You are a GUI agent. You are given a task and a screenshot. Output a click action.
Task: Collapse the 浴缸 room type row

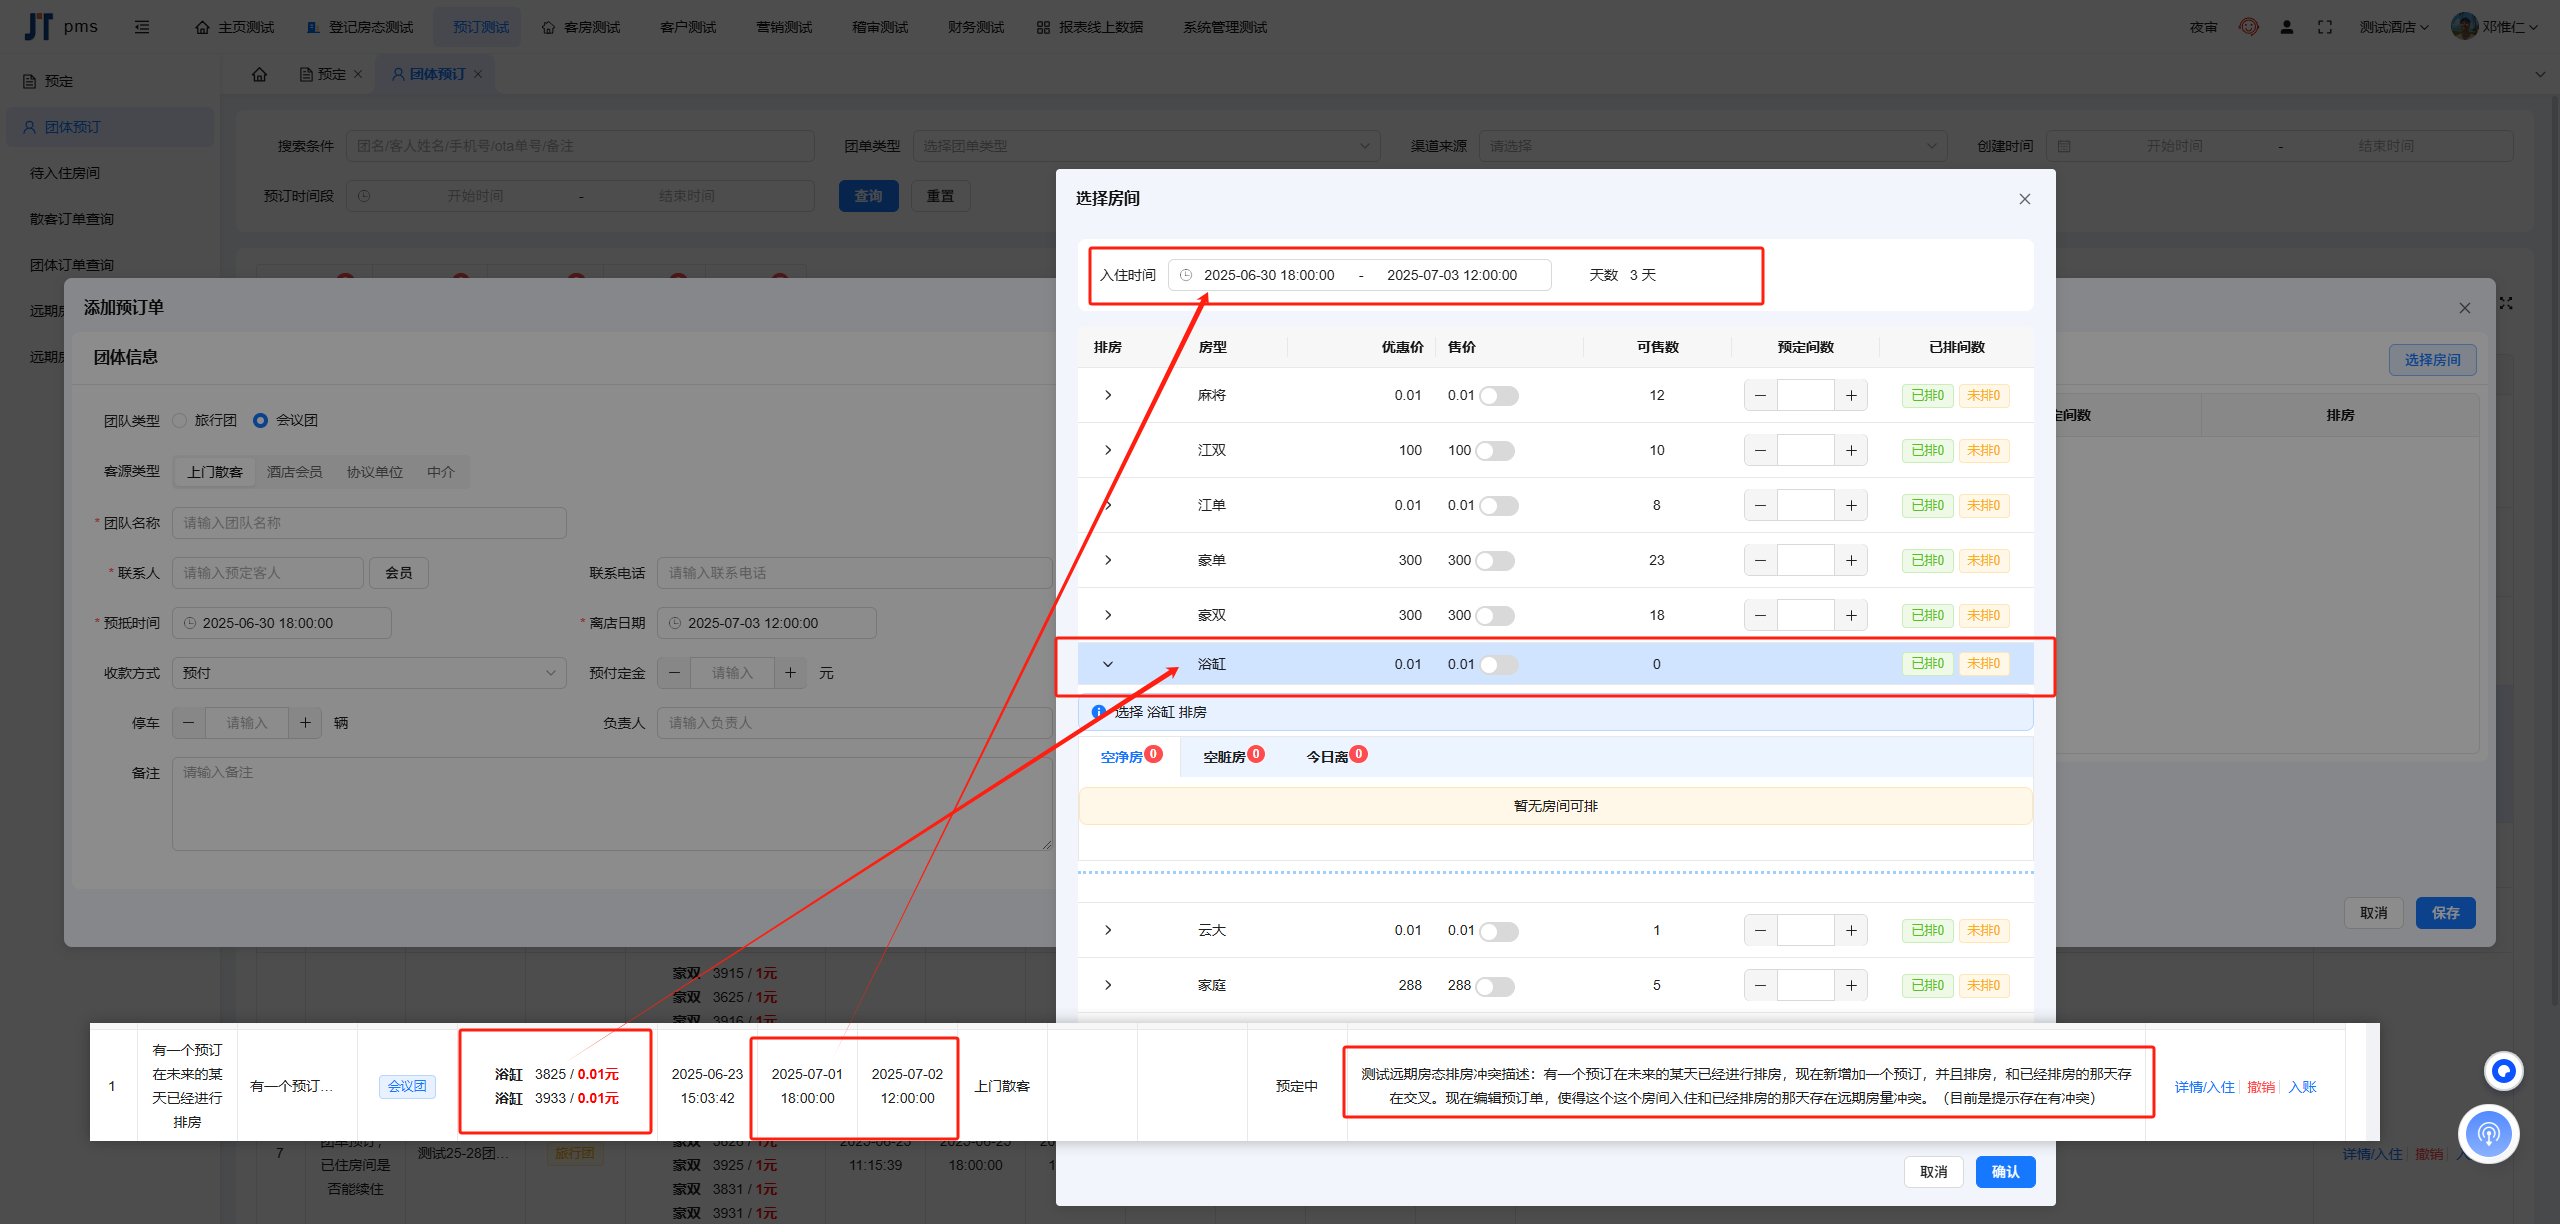tap(1108, 664)
